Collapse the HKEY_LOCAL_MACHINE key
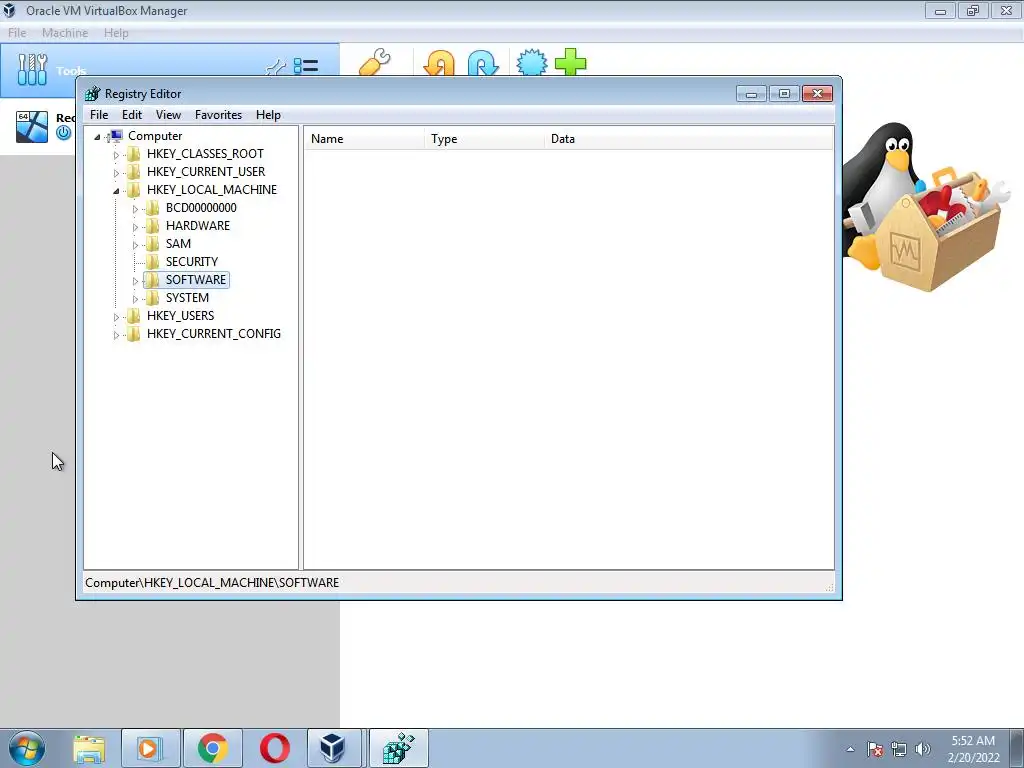1024x768 pixels. point(116,191)
